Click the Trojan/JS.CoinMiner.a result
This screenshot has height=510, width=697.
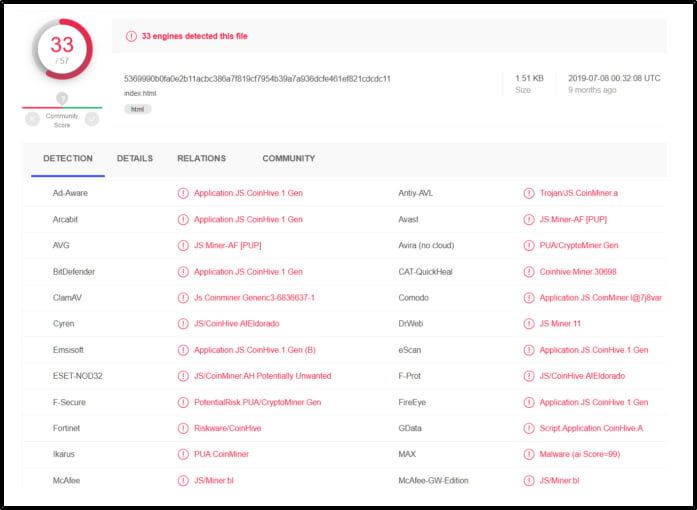point(579,193)
